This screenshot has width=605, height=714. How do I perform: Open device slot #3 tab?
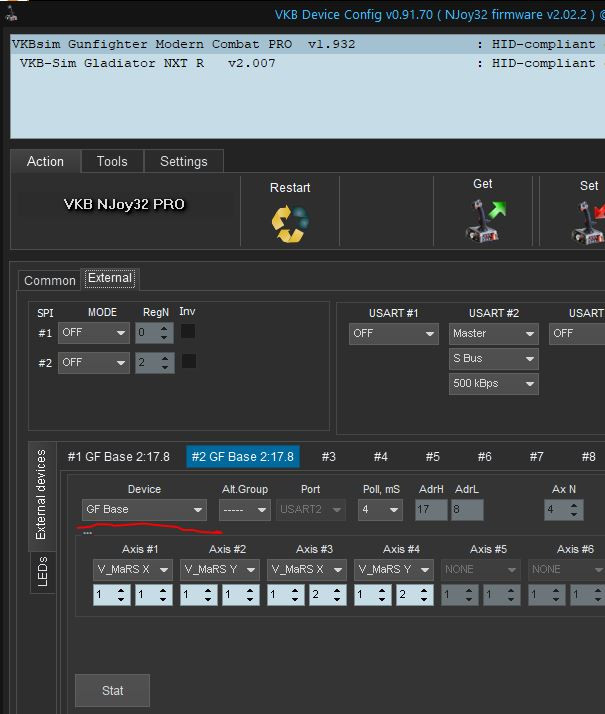[329, 457]
